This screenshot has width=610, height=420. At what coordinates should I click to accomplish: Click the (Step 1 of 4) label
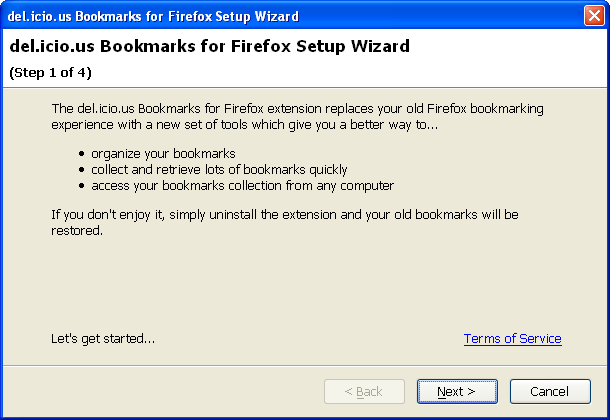click(51, 73)
